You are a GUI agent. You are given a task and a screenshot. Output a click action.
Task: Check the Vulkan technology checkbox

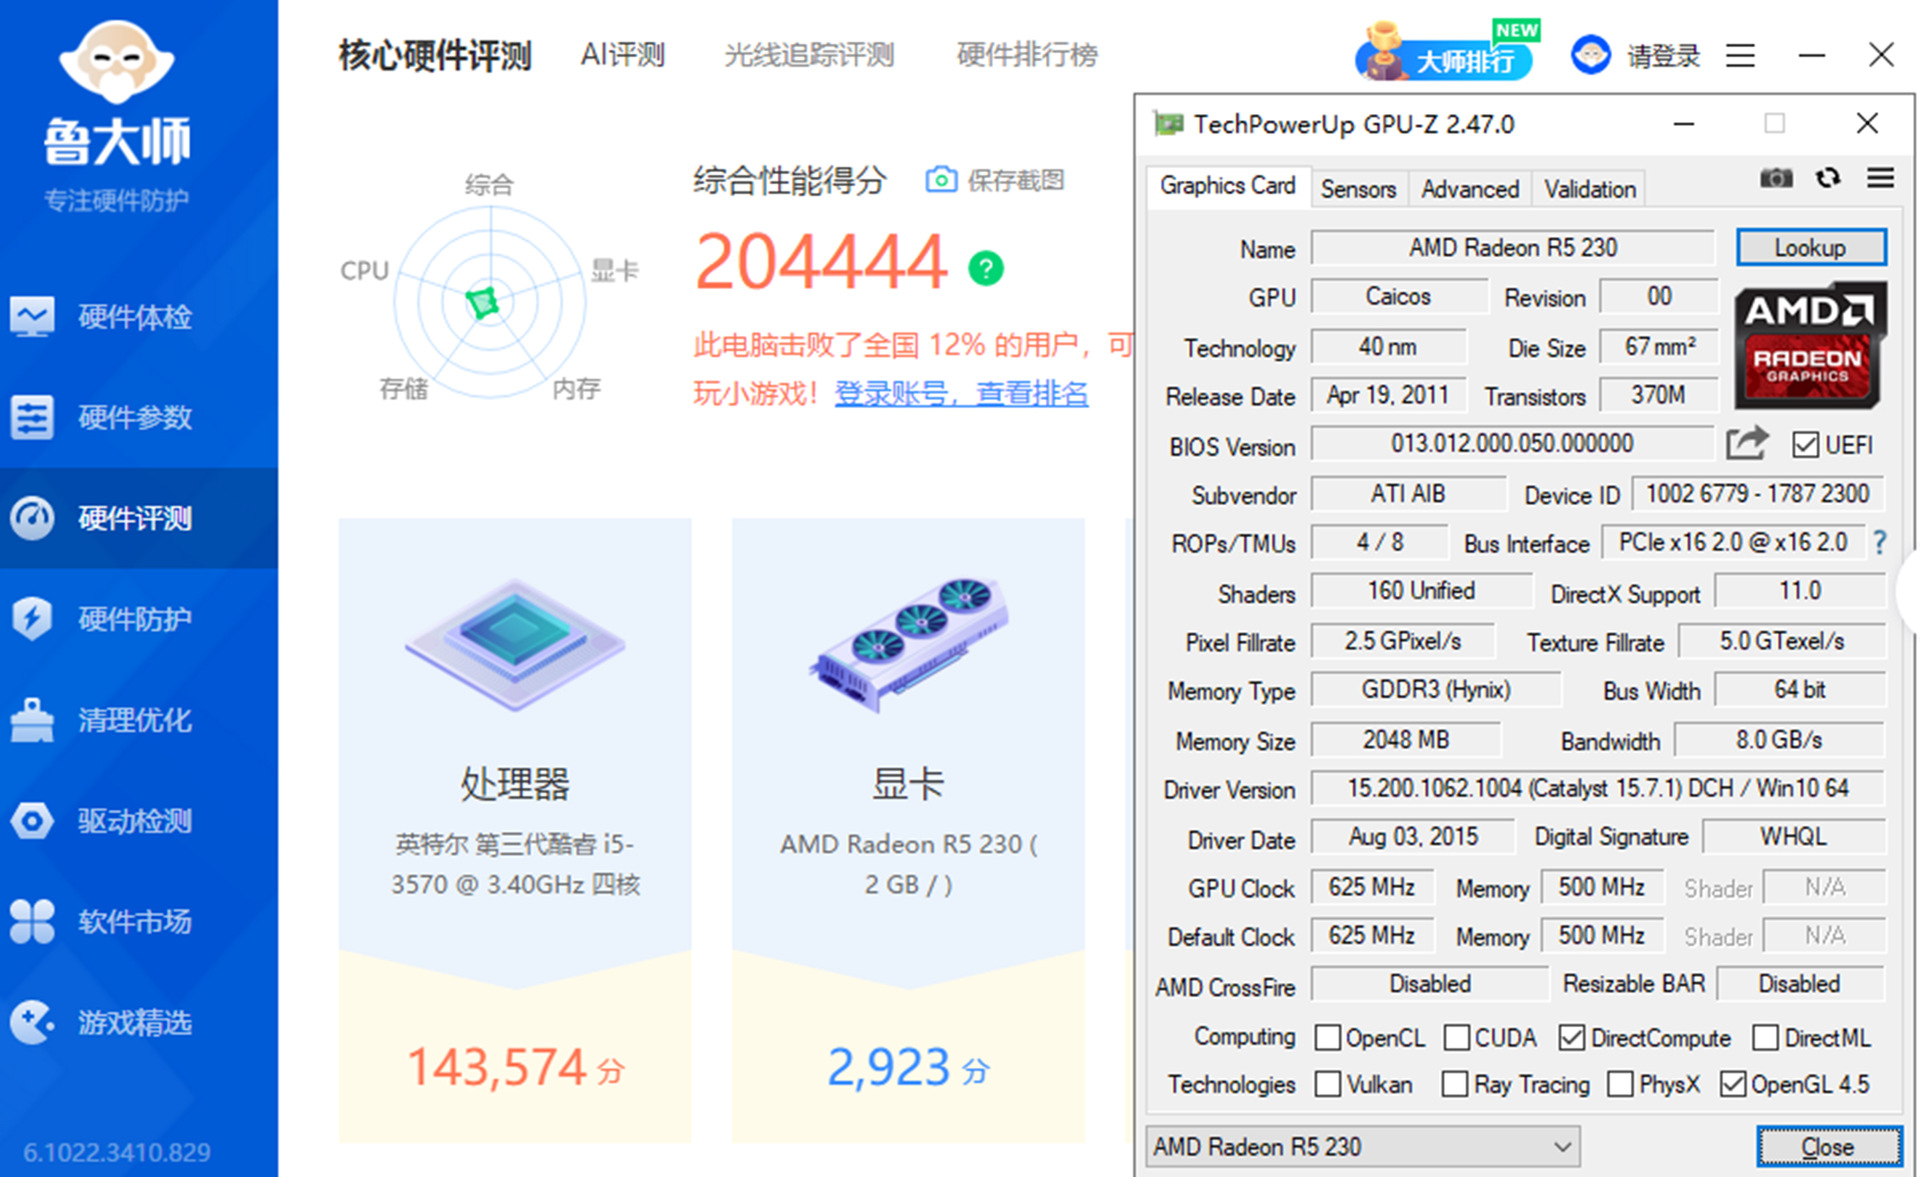1328,1084
